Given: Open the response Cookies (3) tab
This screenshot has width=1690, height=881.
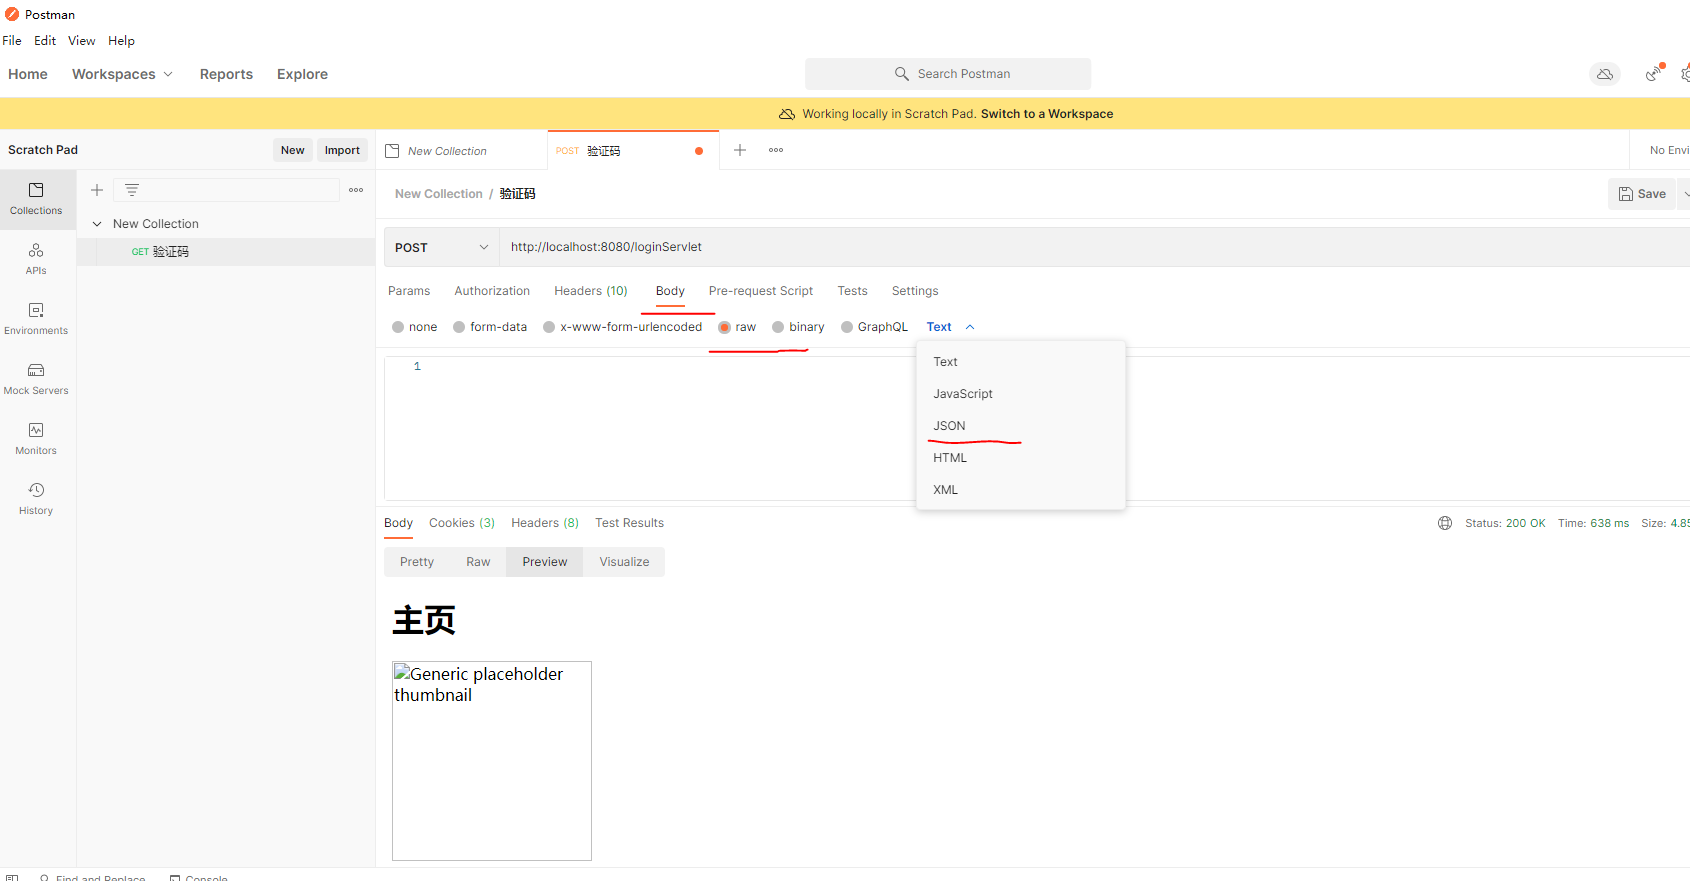Looking at the screenshot, I should point(462,523).
